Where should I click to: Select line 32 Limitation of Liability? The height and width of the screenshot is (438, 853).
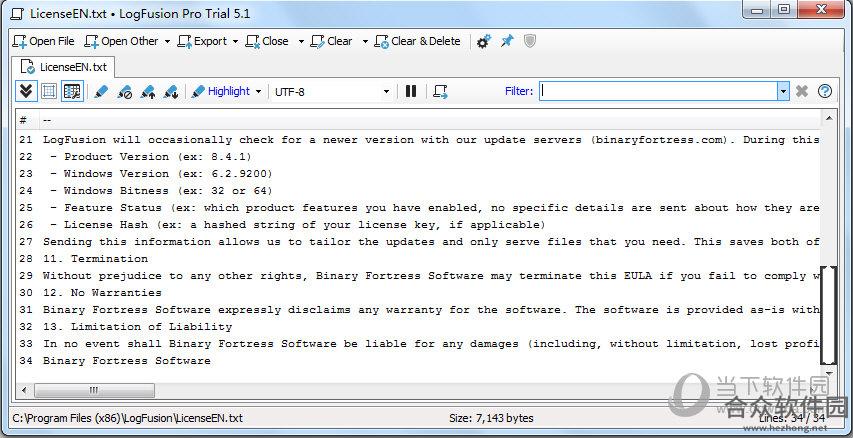pos(419,326)
